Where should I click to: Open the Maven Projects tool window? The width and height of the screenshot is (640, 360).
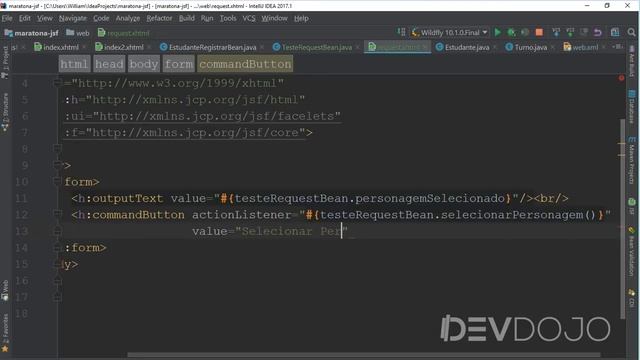pos(632,160)
